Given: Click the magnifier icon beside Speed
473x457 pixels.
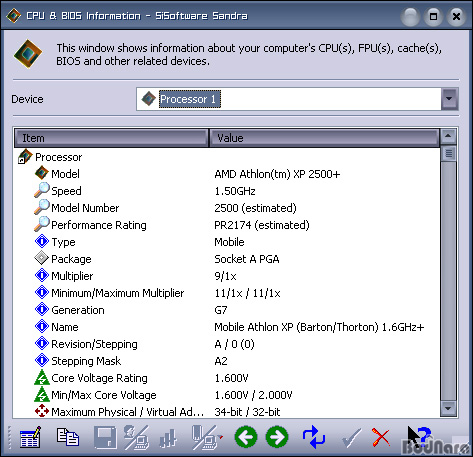Looking at the screenshot, I should tap(42, 190).
